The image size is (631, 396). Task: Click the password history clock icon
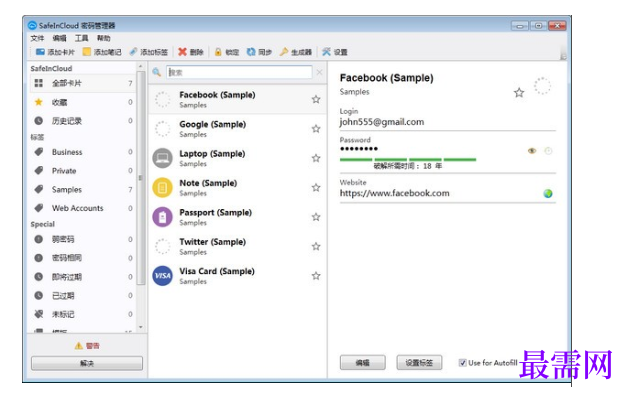[x=548, y=151]
